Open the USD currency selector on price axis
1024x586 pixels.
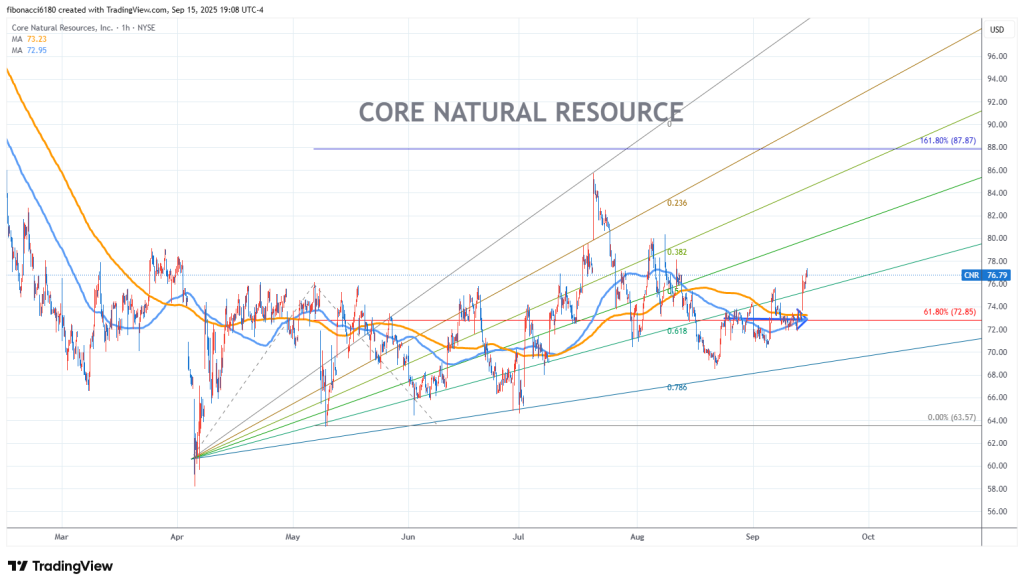point(997,29)
